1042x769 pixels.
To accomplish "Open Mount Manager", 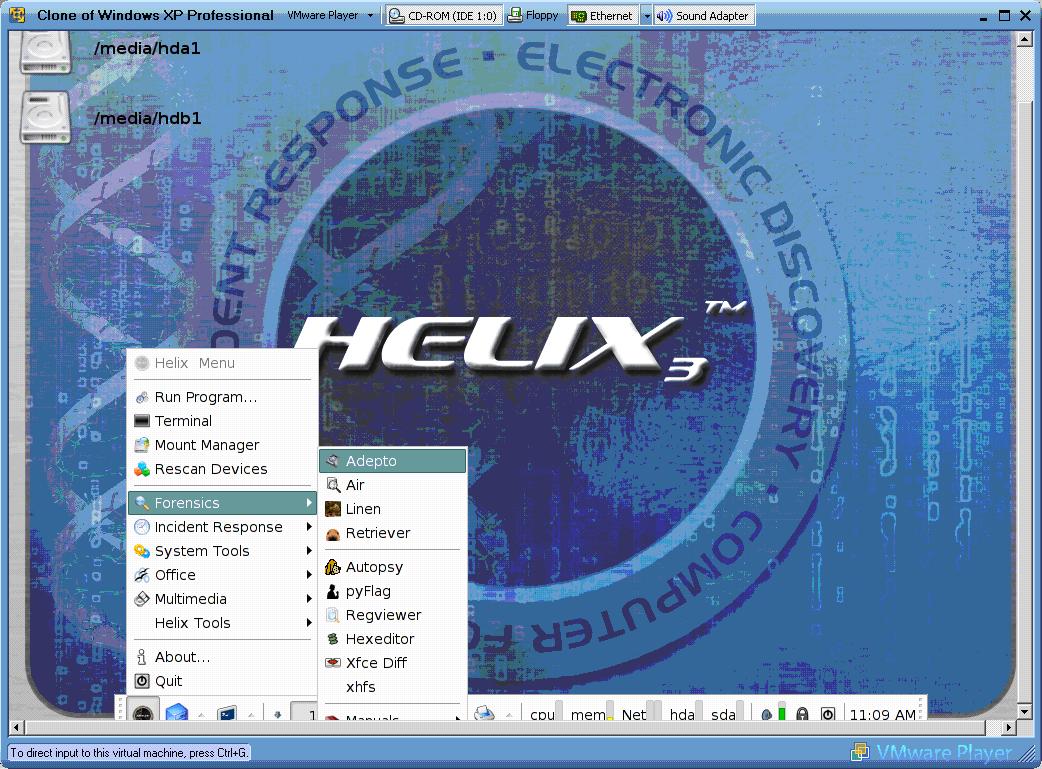I will (222, 445).
